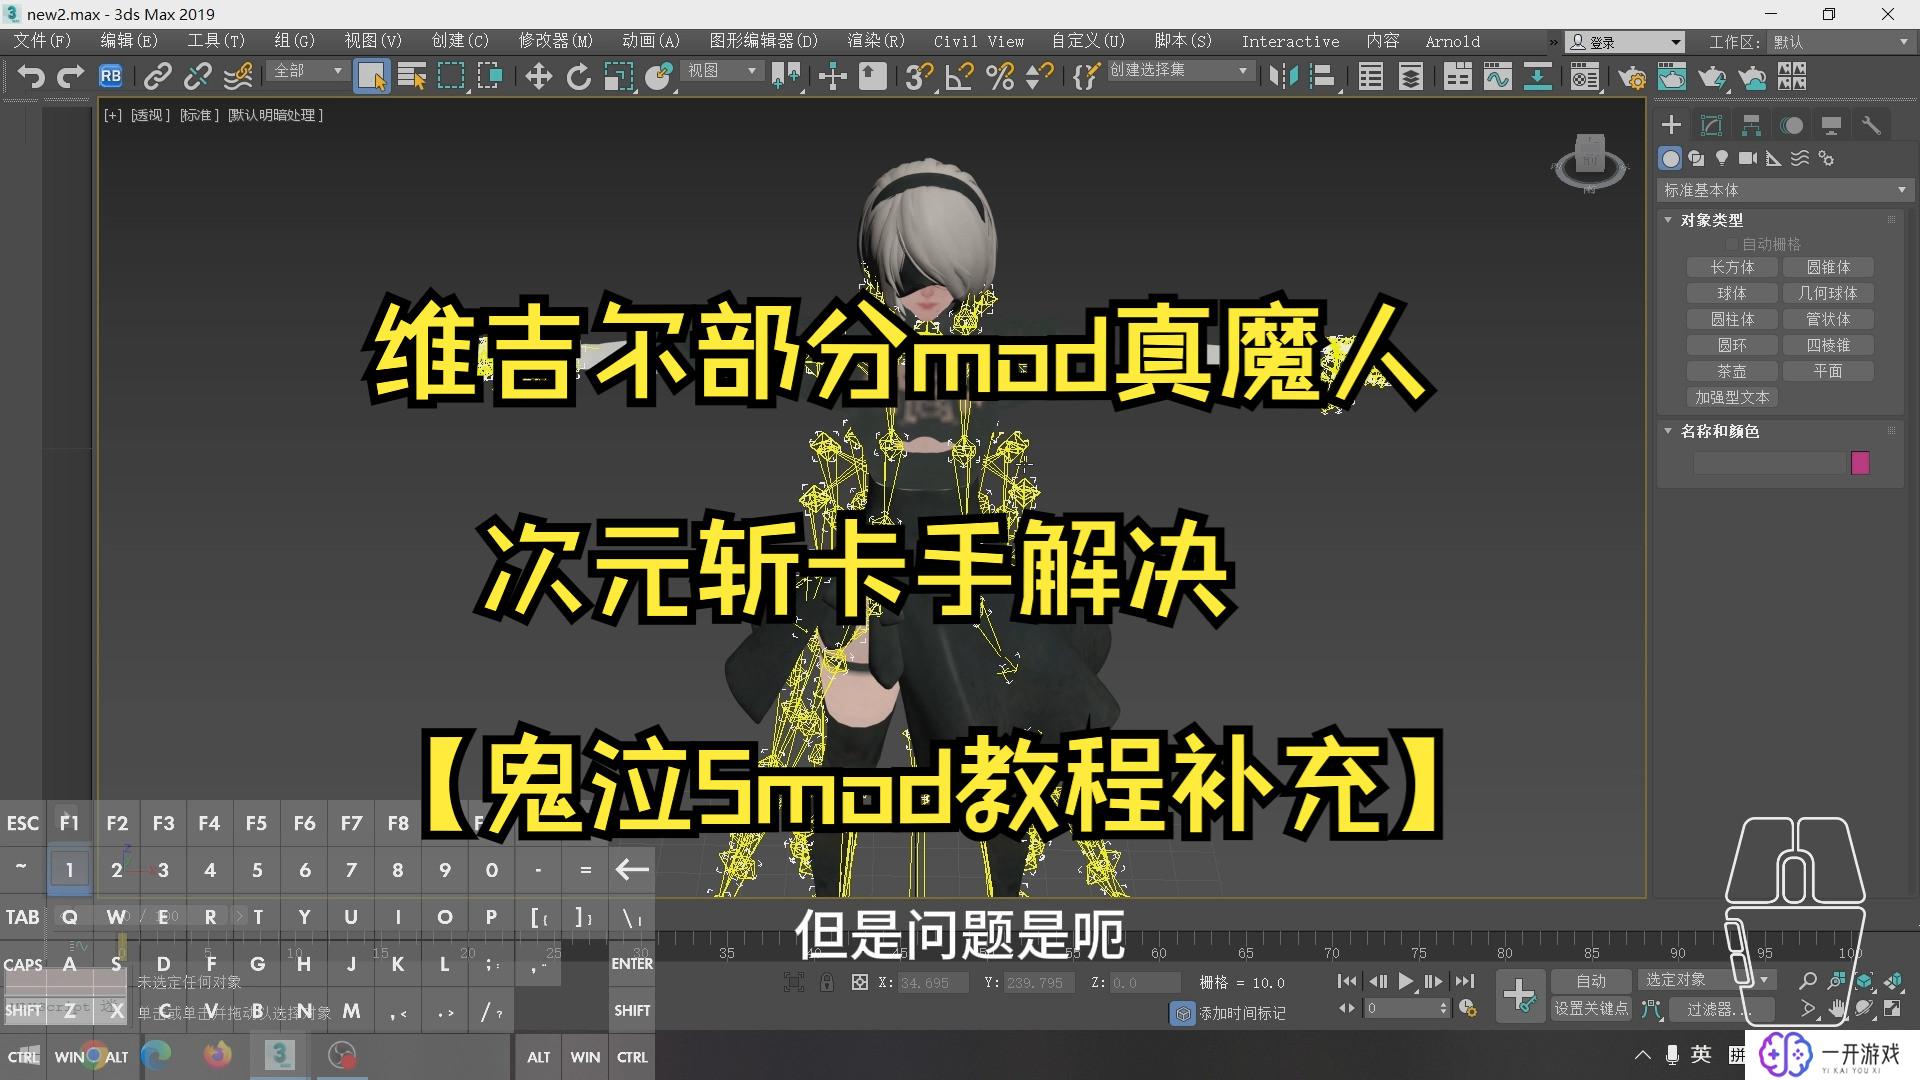
Task: Click the 过滤器... key filters button
Action: tap(1720, 1009)
